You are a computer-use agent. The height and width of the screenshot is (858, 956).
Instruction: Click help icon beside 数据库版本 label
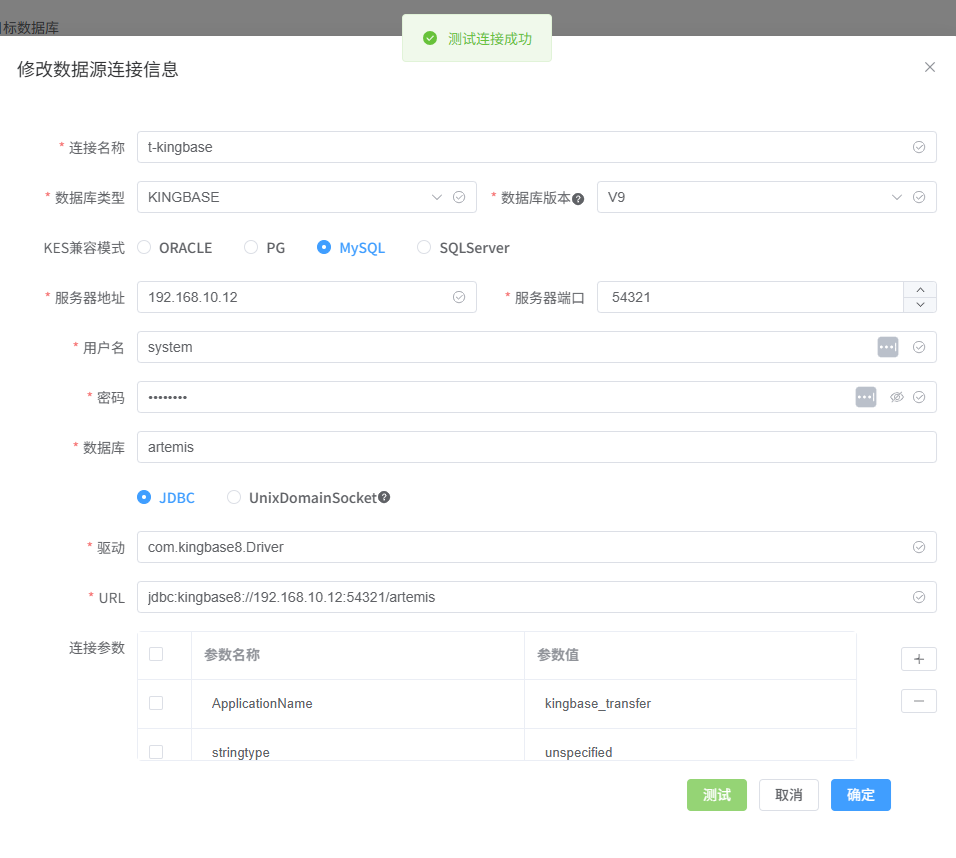click(578, 199)
